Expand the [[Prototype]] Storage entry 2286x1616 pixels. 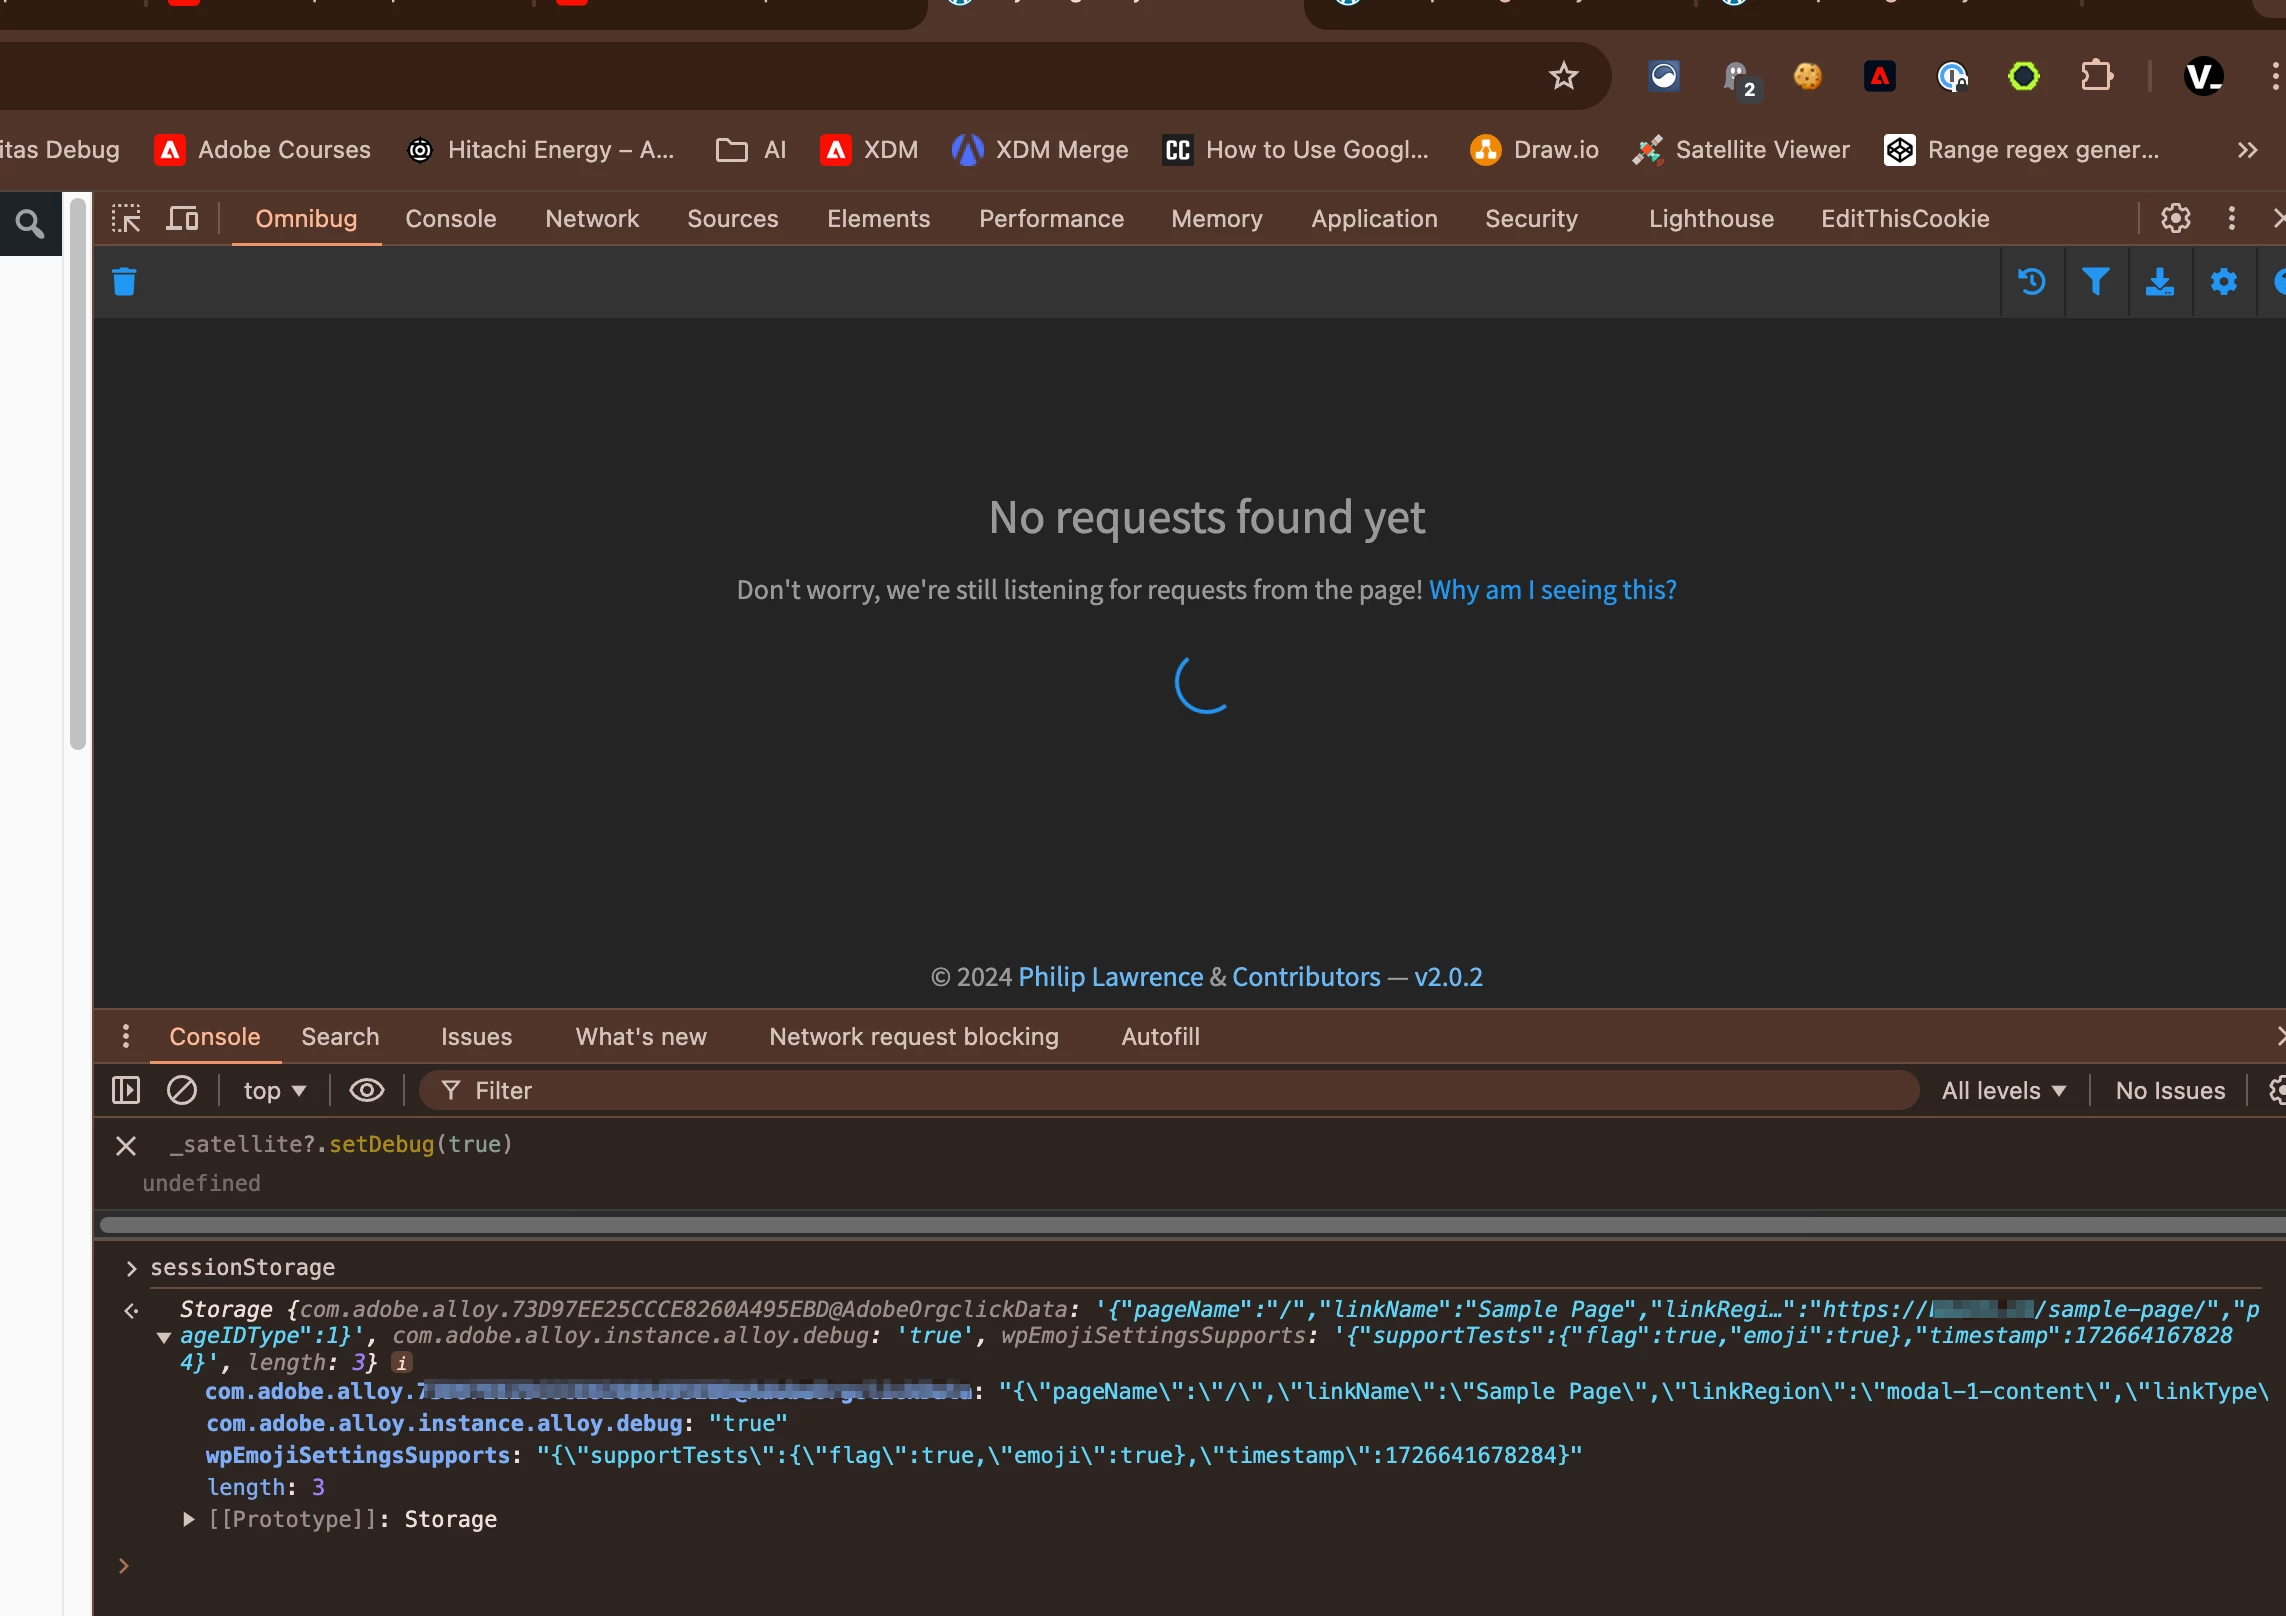click(188, 1519)
